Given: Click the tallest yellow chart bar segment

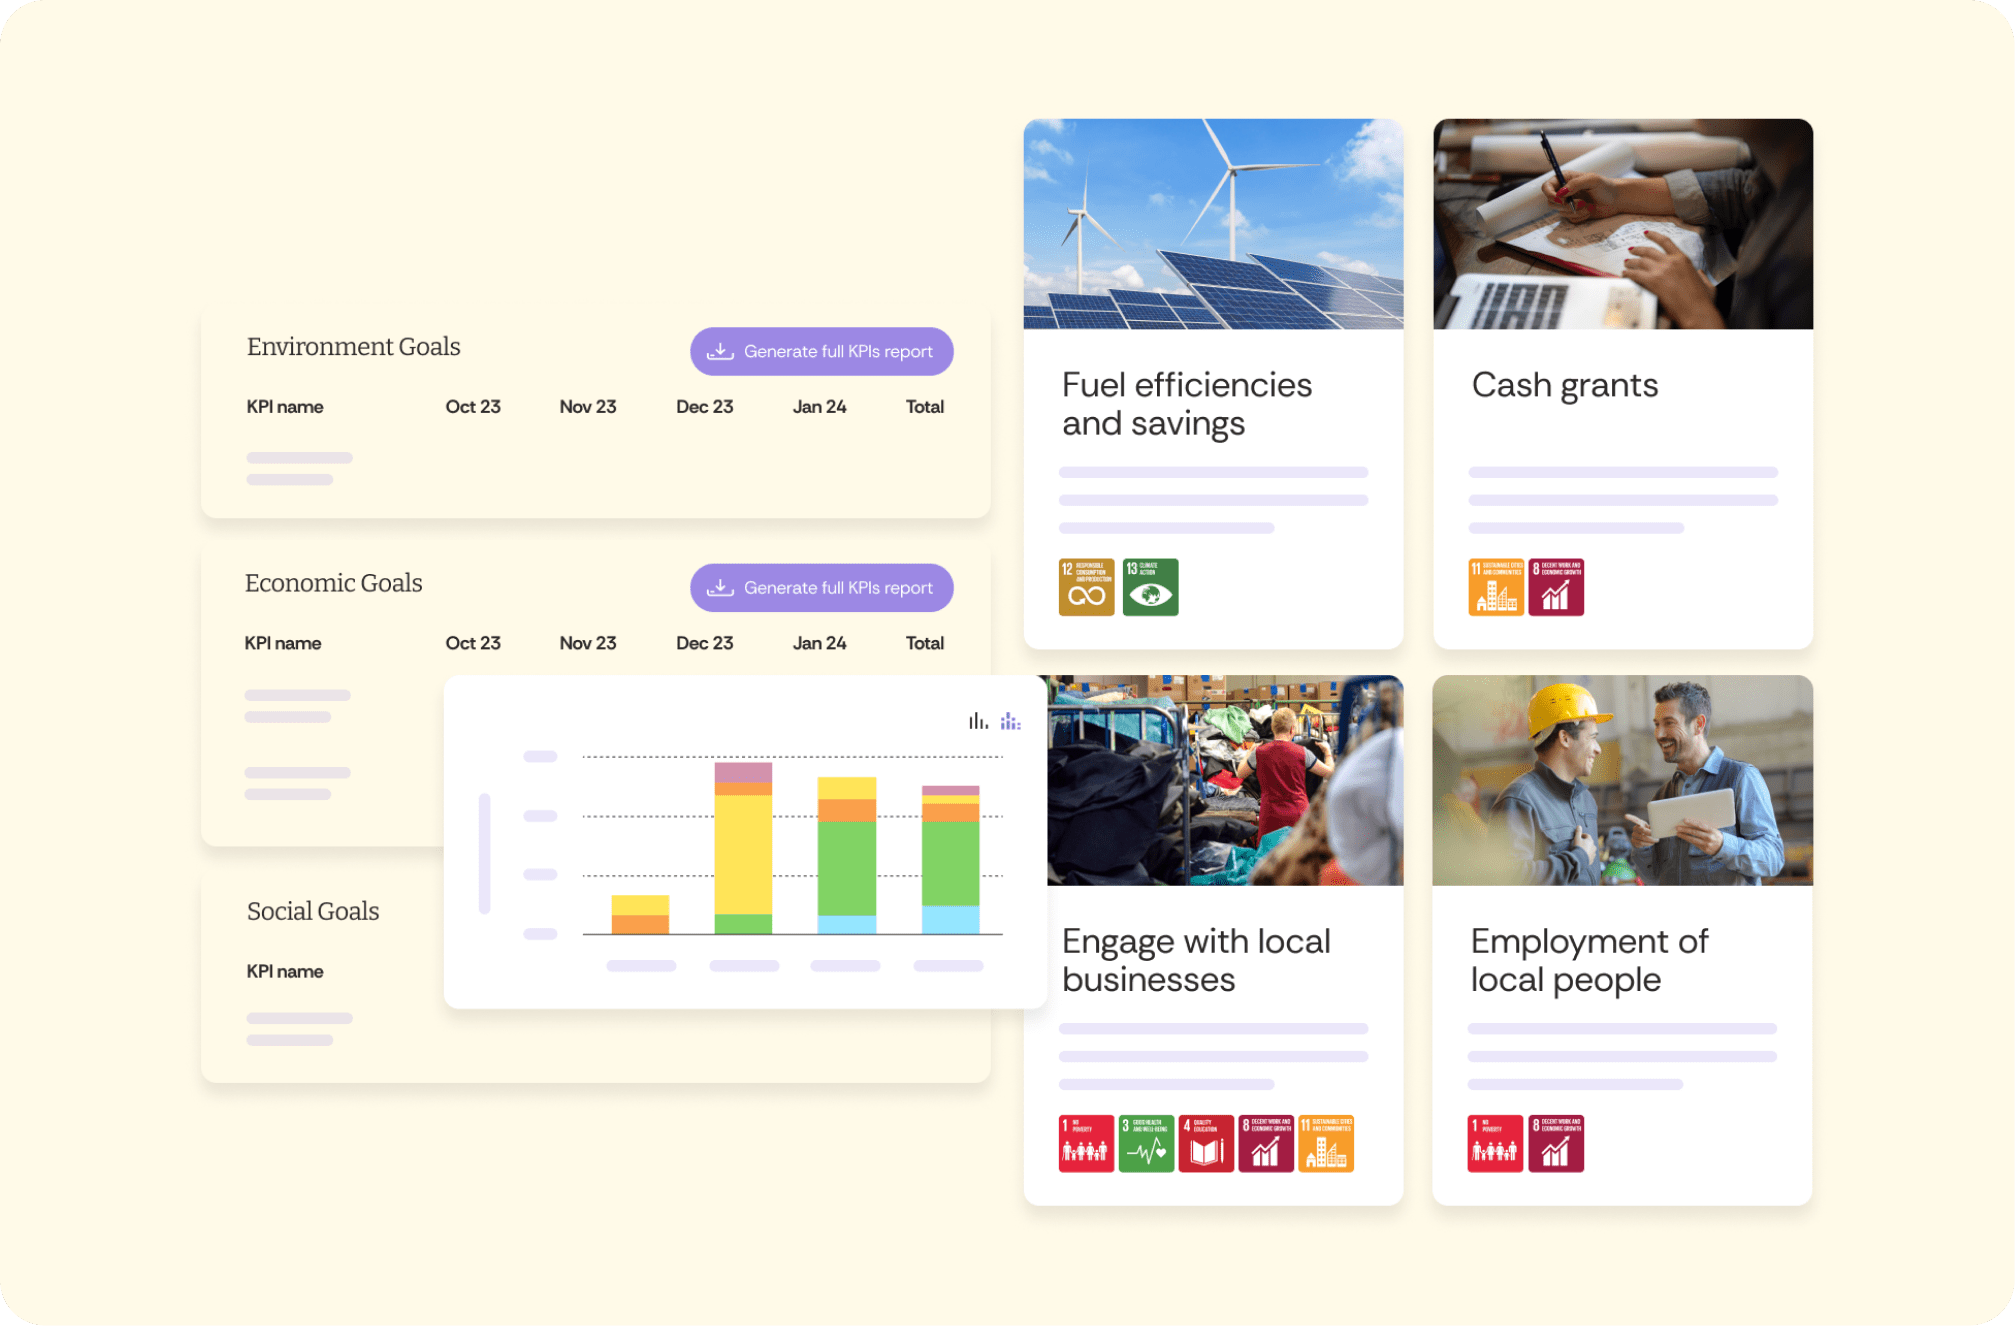Looking at the screenshot, I should (x=743, y=853).
